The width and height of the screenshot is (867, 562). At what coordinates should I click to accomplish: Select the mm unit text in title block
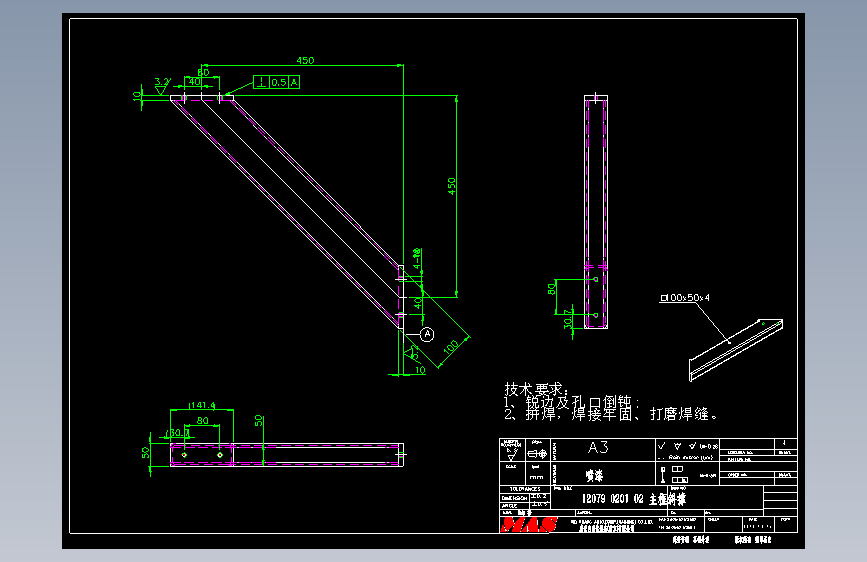pos(536,477)
